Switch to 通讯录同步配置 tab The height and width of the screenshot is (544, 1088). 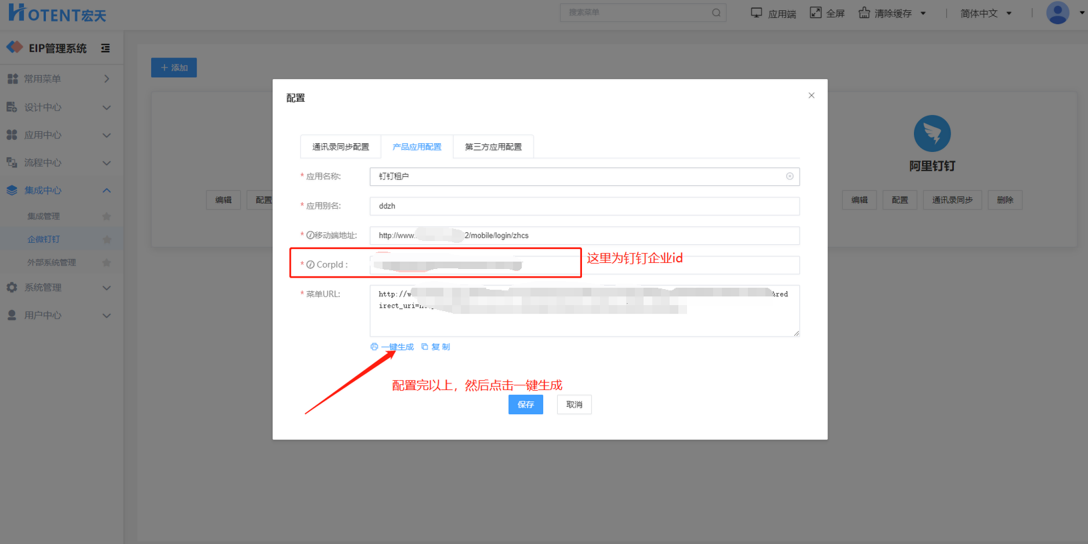[341, 147]
